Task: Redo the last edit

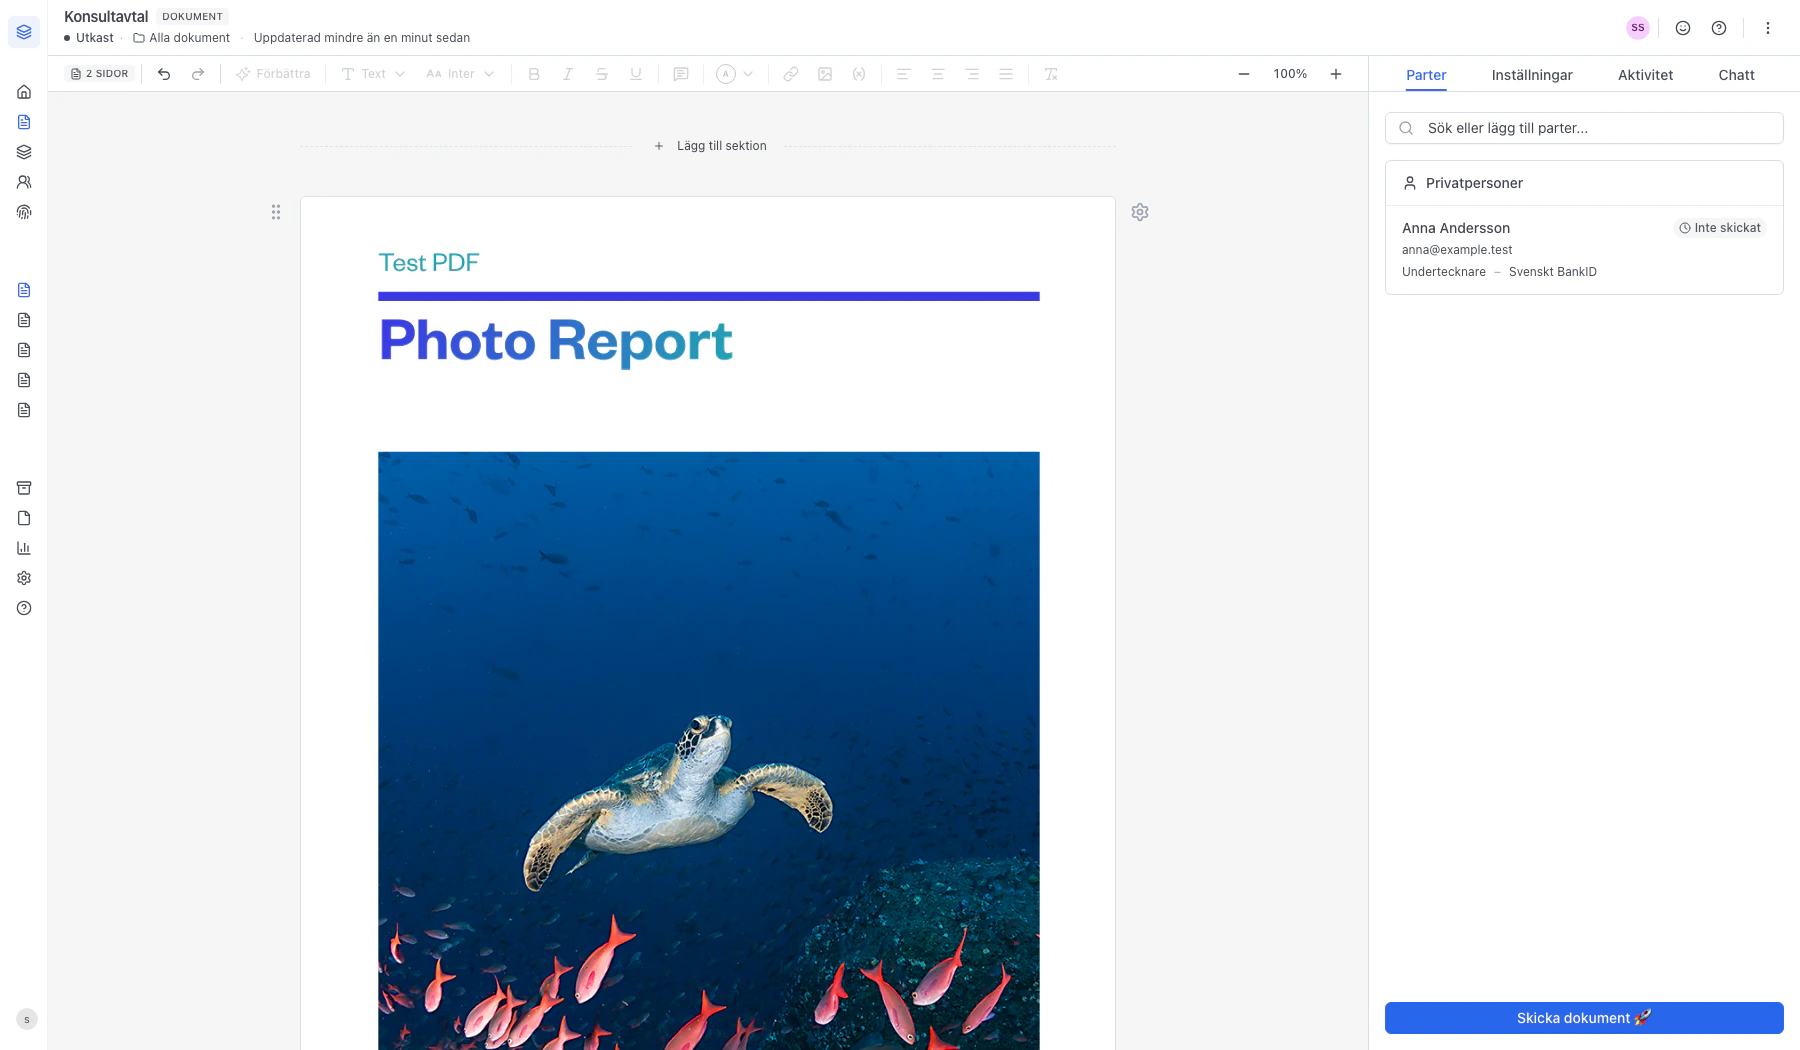Action: (x=198, y=74)
